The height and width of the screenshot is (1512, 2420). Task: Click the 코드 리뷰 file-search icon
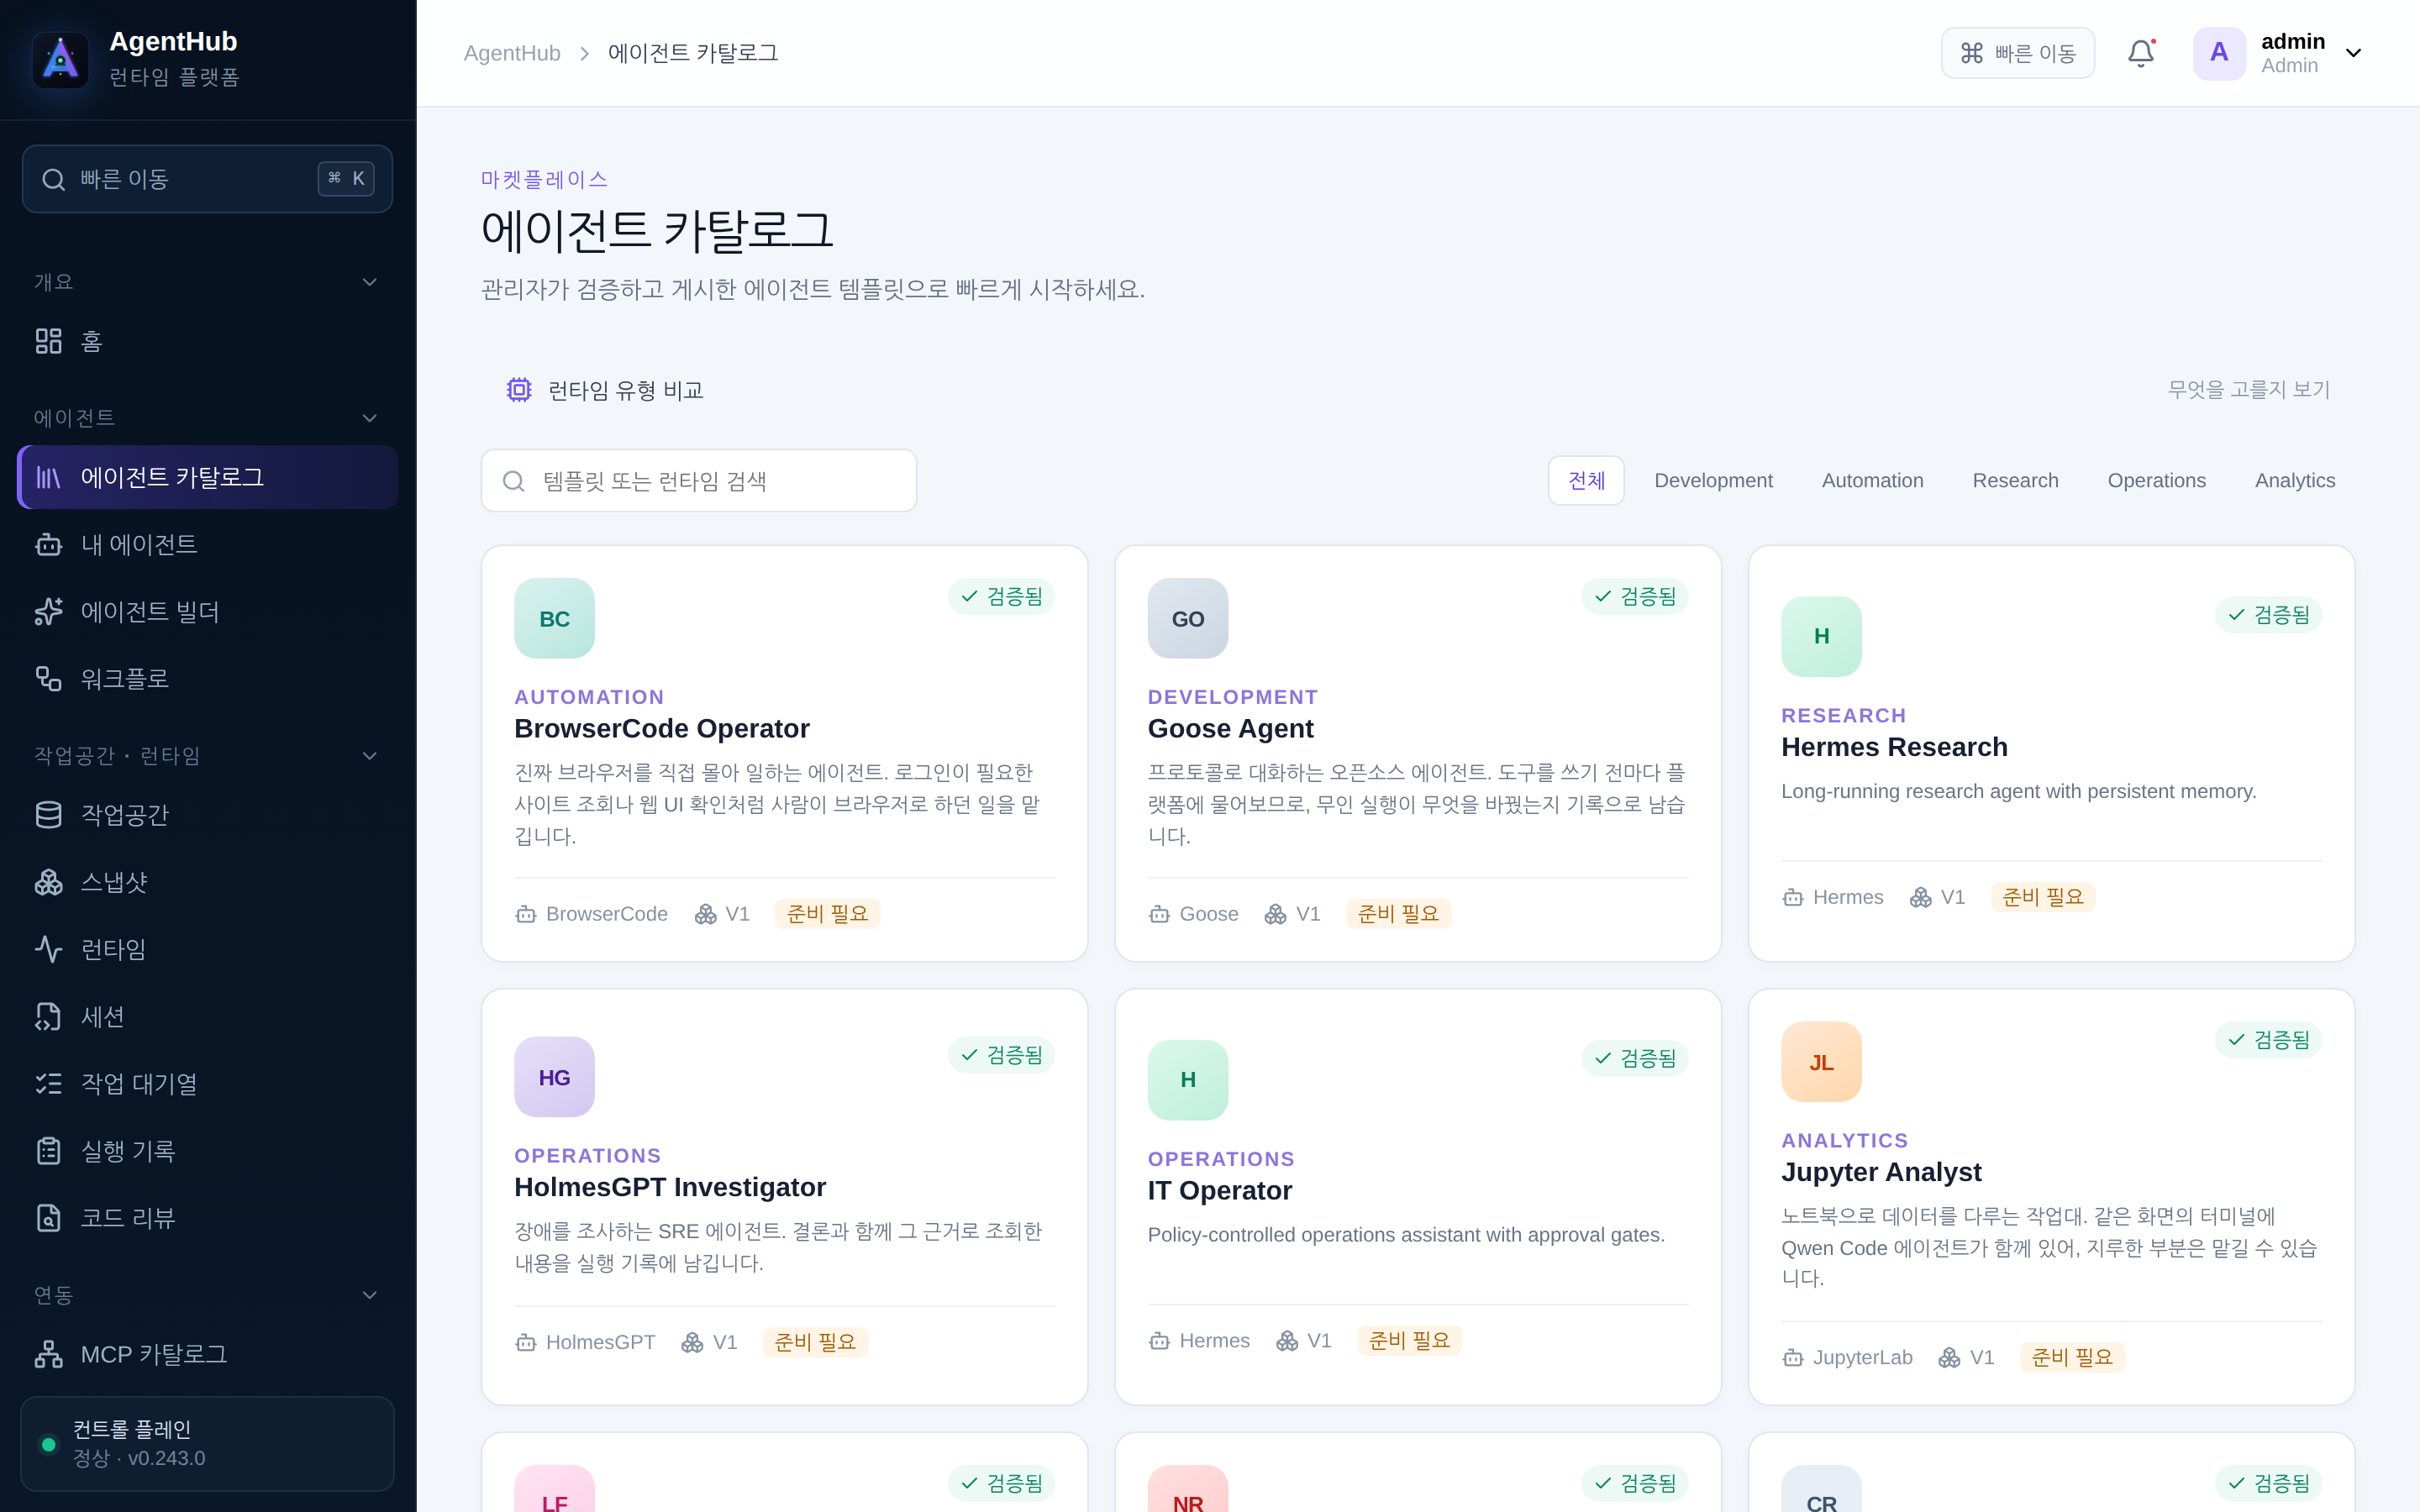point(49,1218)
